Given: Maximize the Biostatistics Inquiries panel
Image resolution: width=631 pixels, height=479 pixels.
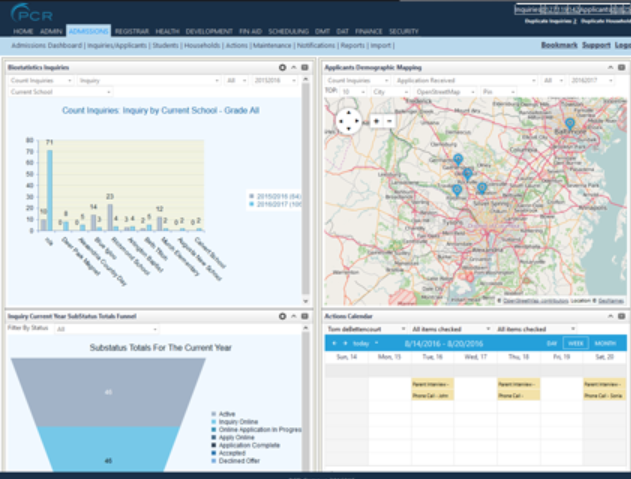Looking at the screenshot, I should pyautogui.click(x=305, y=68).
